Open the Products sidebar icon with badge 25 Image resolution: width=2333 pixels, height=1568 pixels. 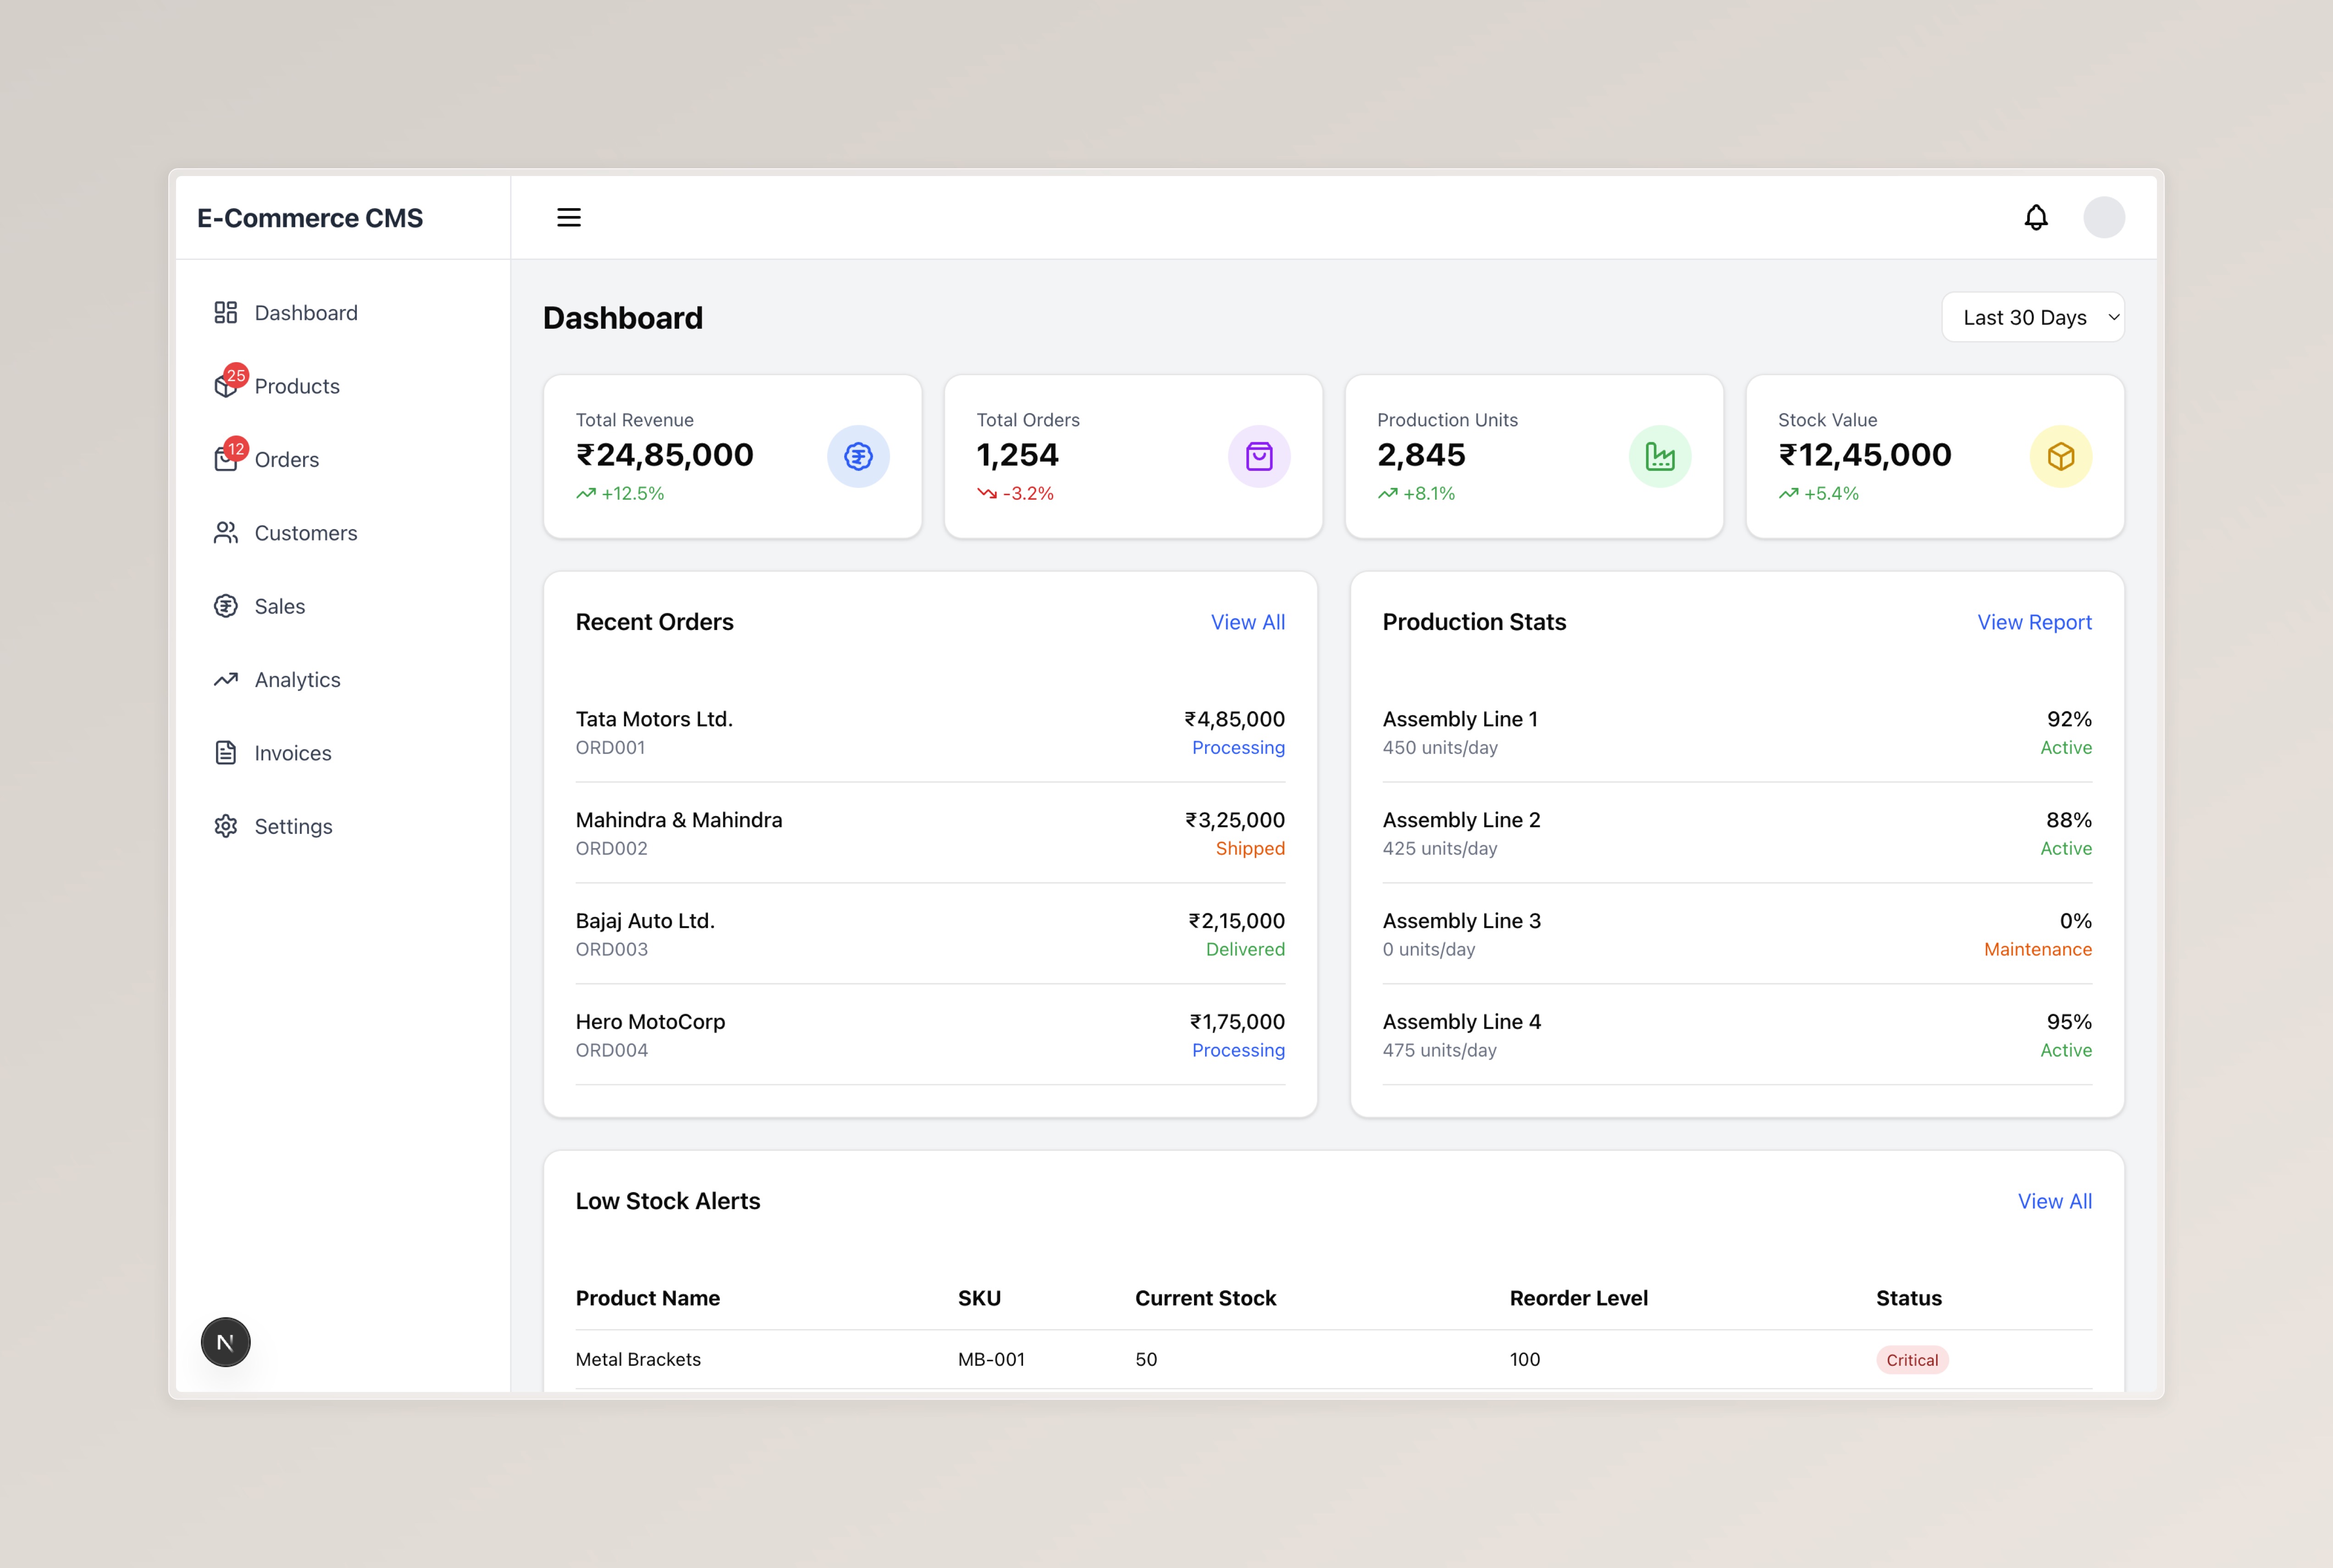pos(227,385)
